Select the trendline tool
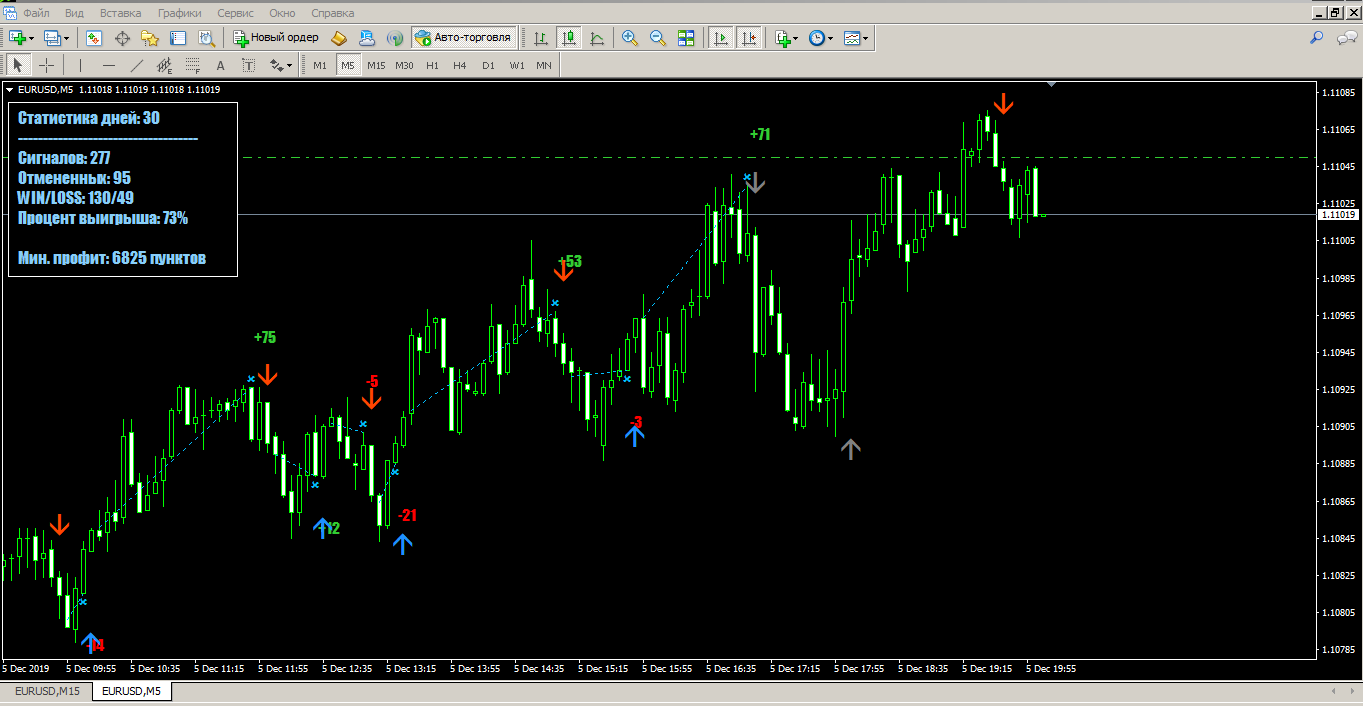The width and height of the screenshot is (1363, 706). [136, 66]
